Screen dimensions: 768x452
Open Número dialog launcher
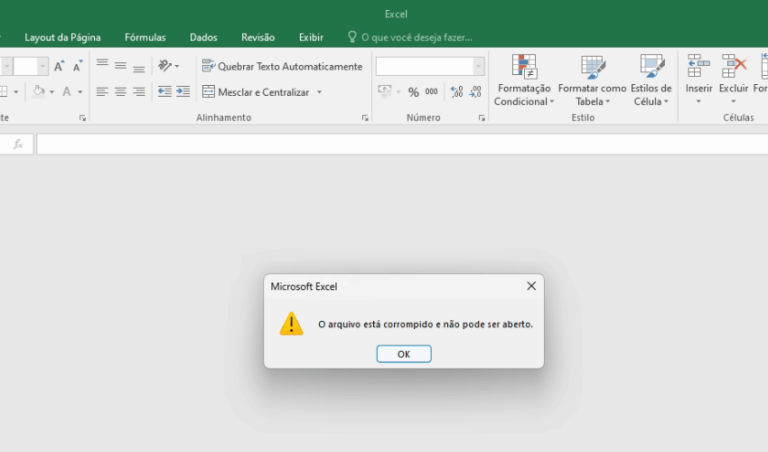pos(481,118)
